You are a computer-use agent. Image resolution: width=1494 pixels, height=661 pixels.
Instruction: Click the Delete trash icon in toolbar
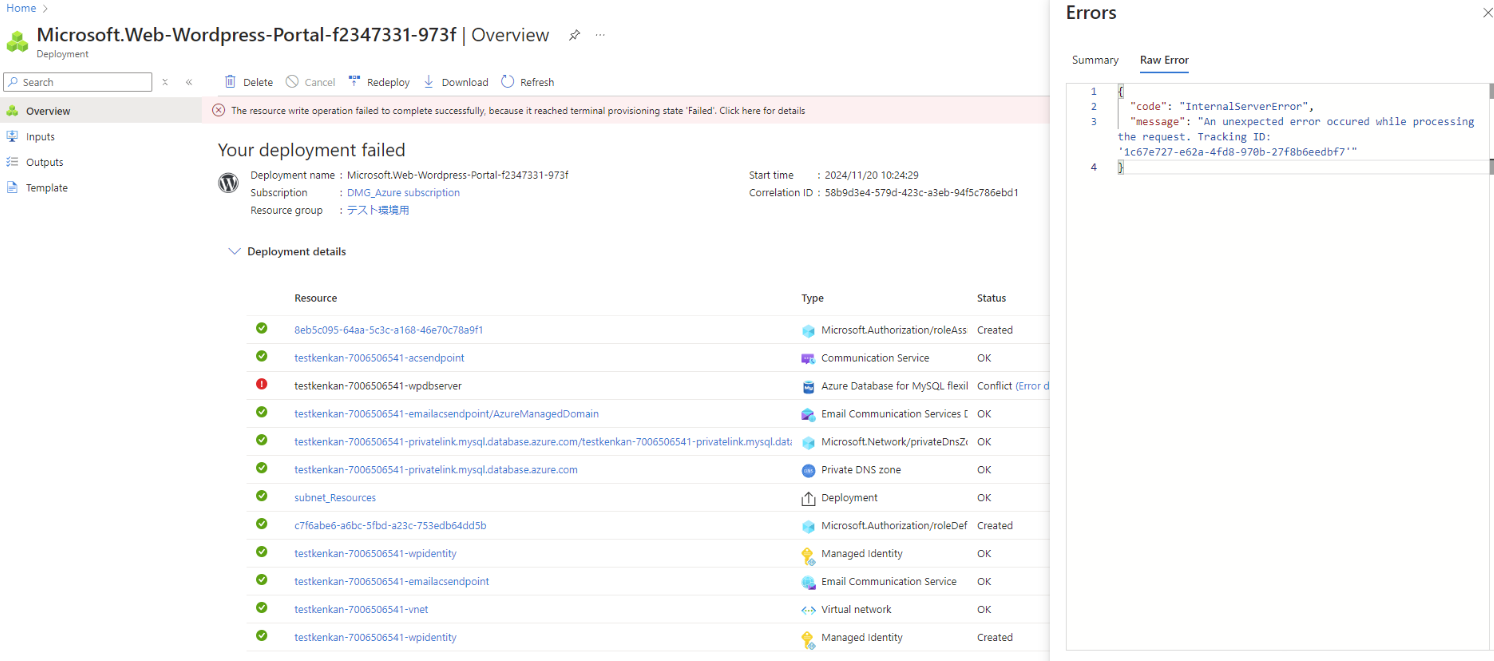click(x=230, y=82)
